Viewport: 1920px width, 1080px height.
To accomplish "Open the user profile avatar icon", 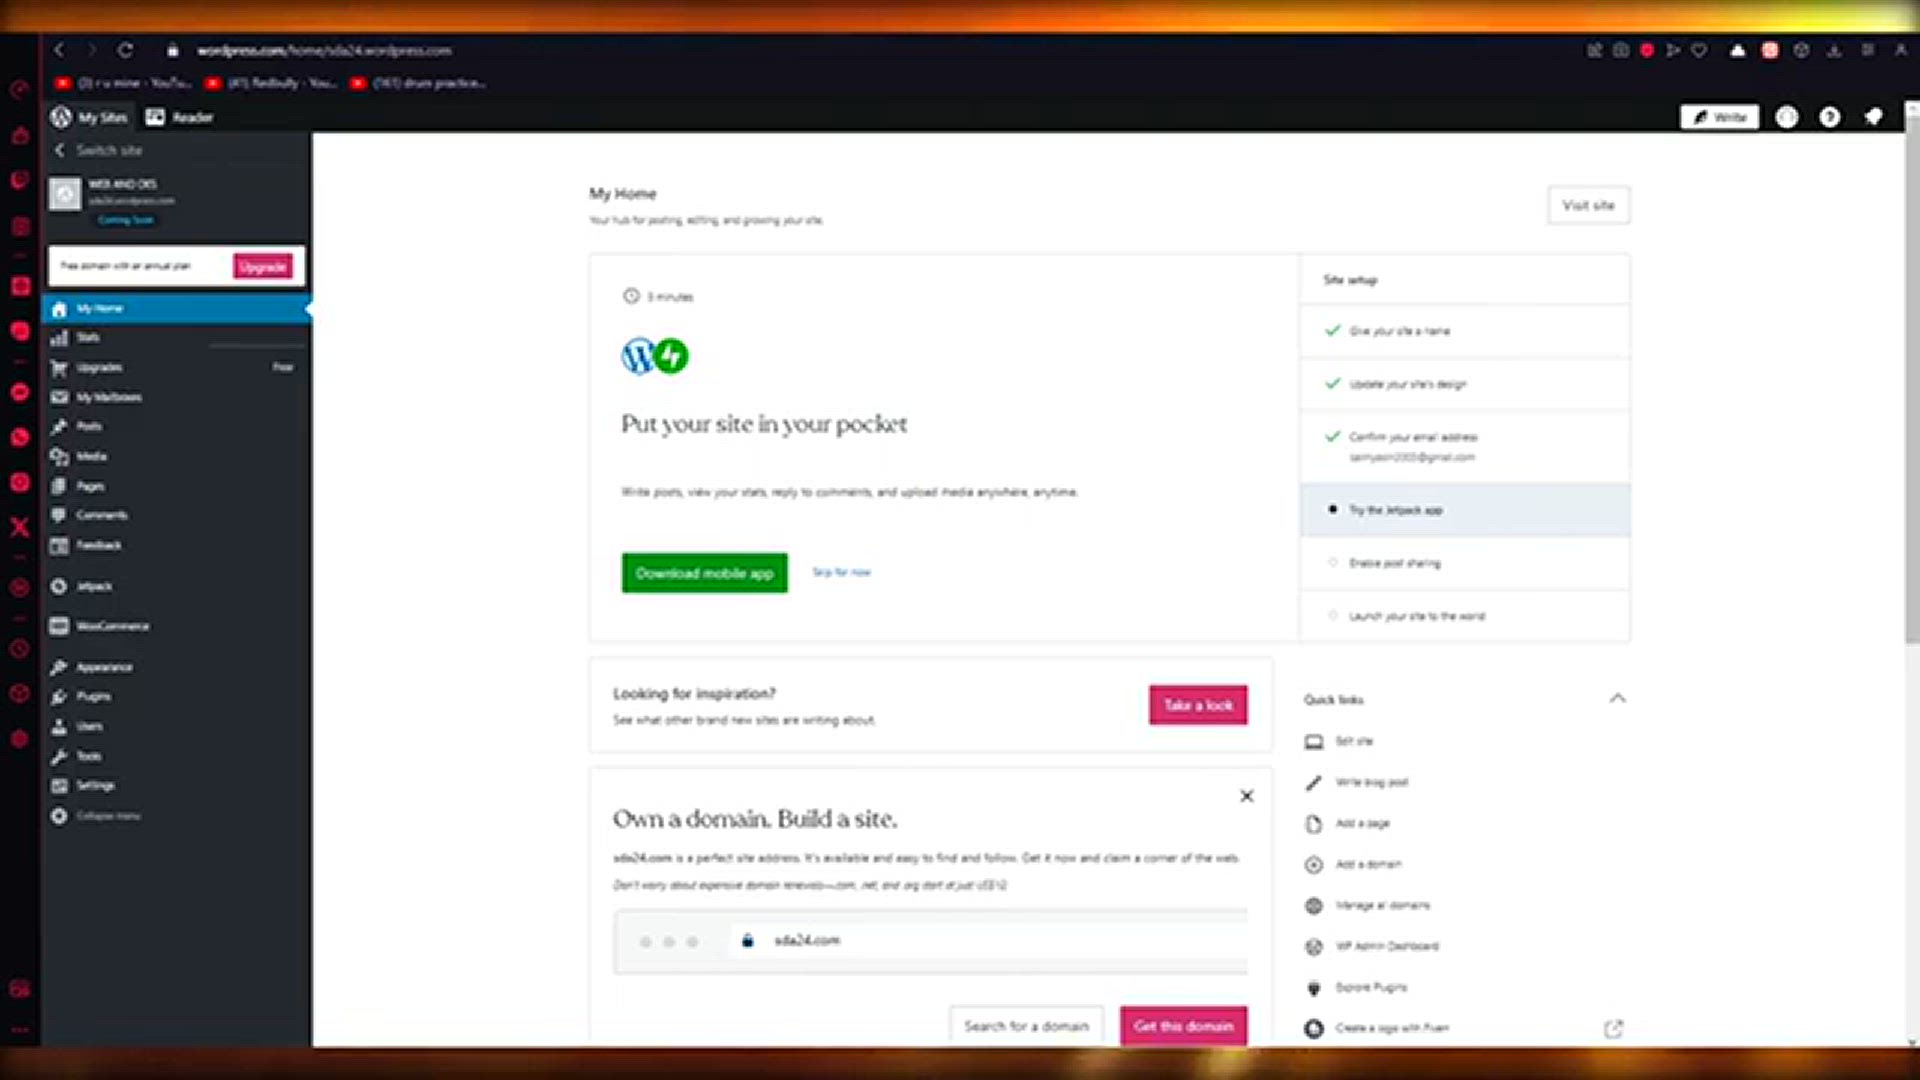I will [x=1786, y=117].
